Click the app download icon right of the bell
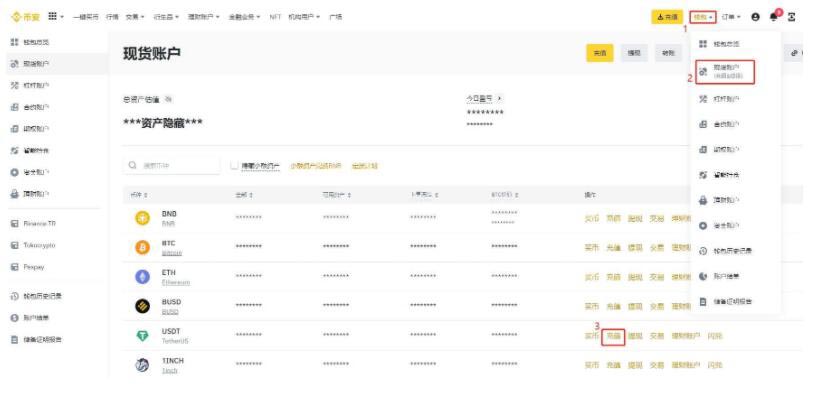817x393 pixels. (x=791, y=17)
